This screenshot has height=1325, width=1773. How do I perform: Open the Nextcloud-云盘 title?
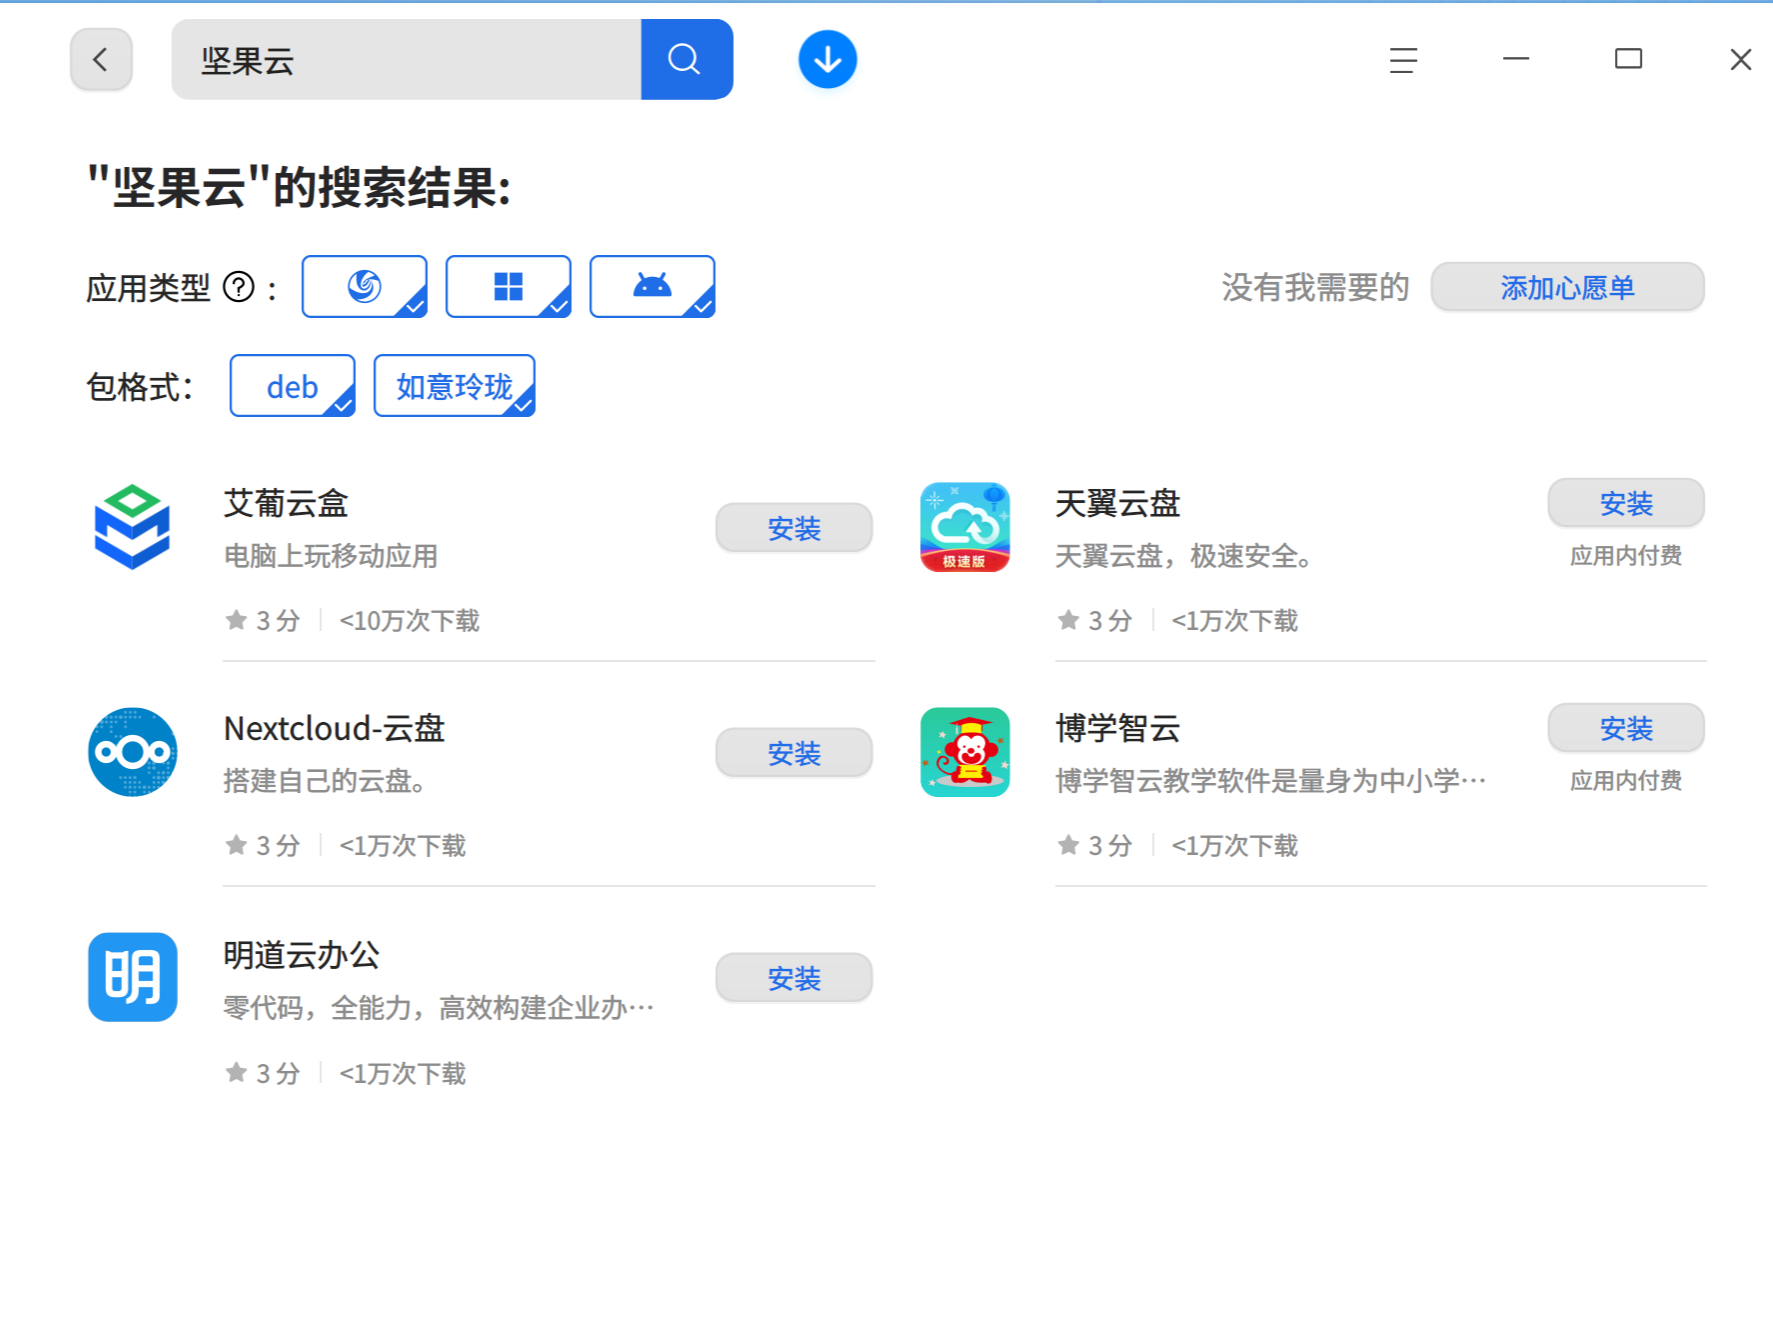point(334,728)
